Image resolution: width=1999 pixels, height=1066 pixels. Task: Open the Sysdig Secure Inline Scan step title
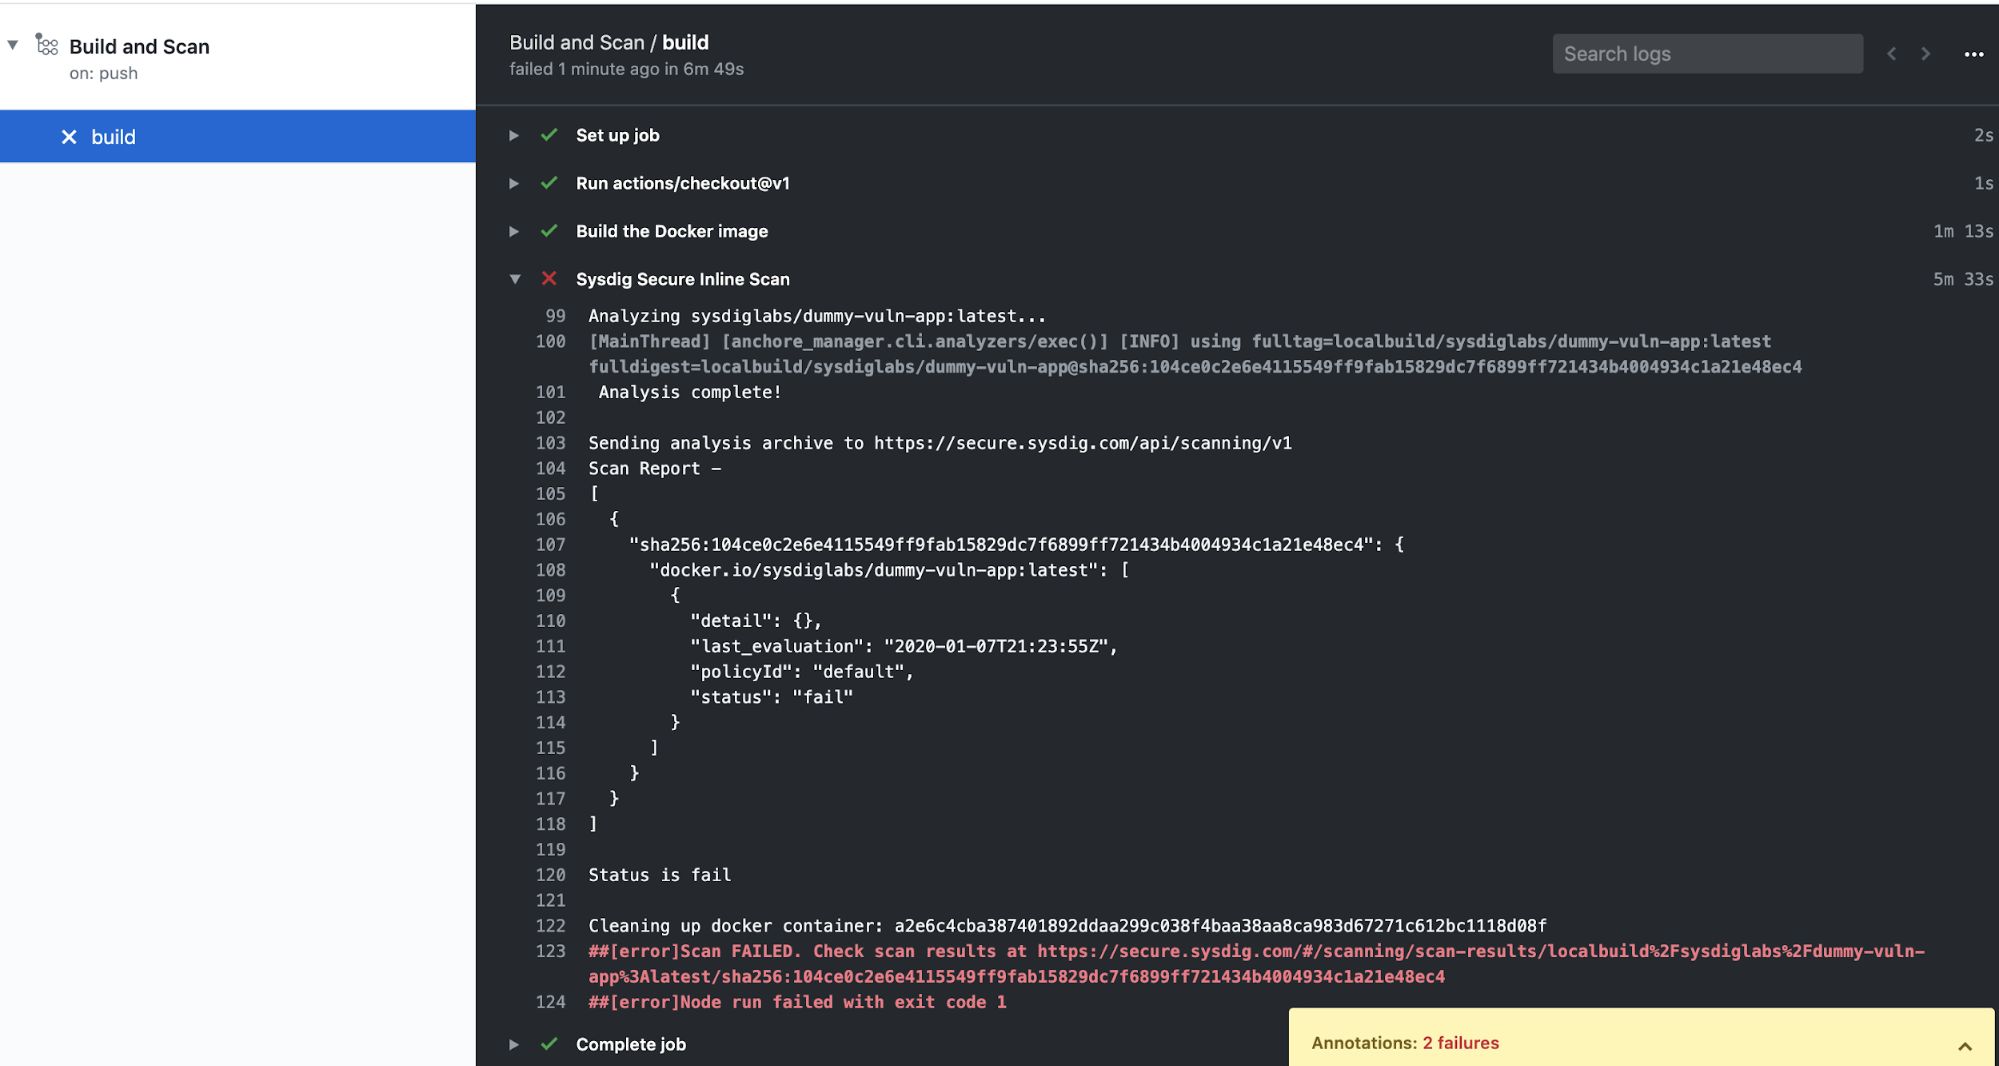[x=682, y=279]
